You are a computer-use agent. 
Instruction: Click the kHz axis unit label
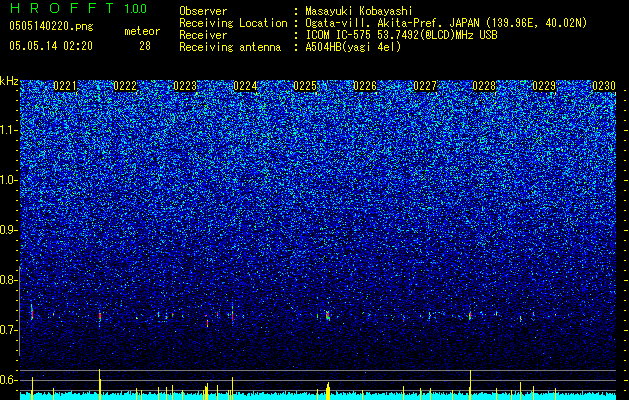coord(9,81)
